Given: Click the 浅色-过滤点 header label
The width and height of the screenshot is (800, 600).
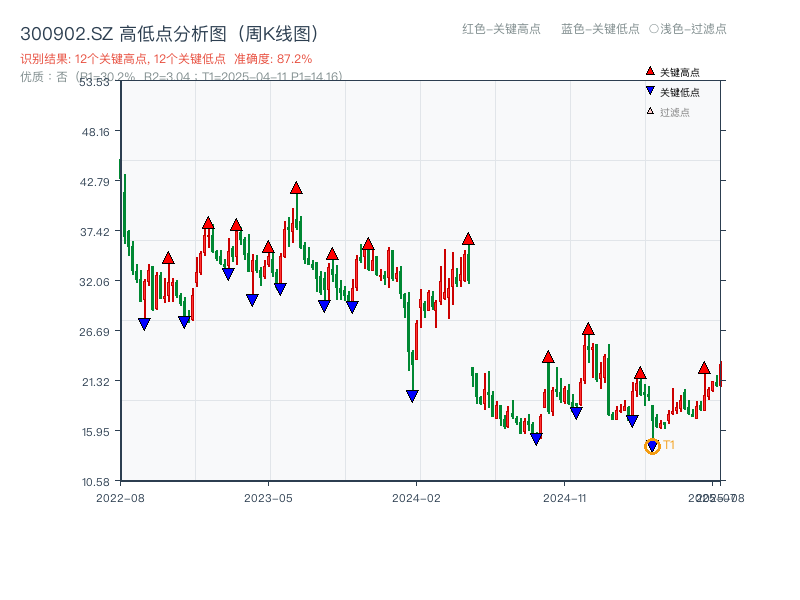Looking at the screenshot, I should tap(693, 29).
